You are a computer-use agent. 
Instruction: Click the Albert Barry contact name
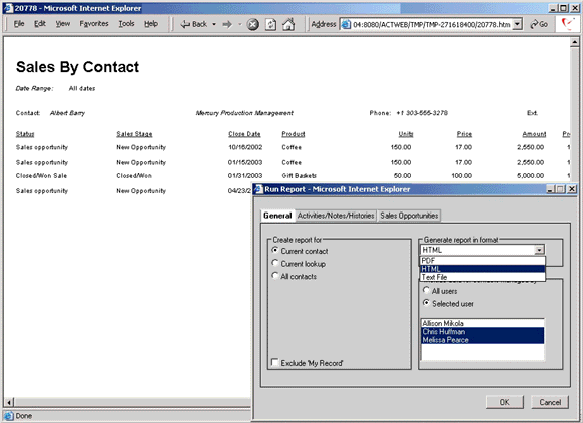tap(67, 113)
